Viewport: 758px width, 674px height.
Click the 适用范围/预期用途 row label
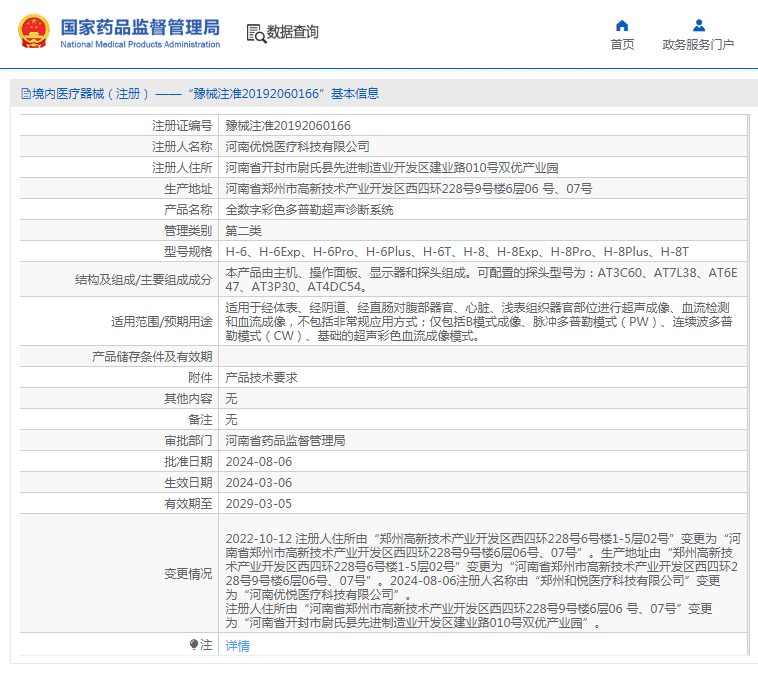(162, 322)
